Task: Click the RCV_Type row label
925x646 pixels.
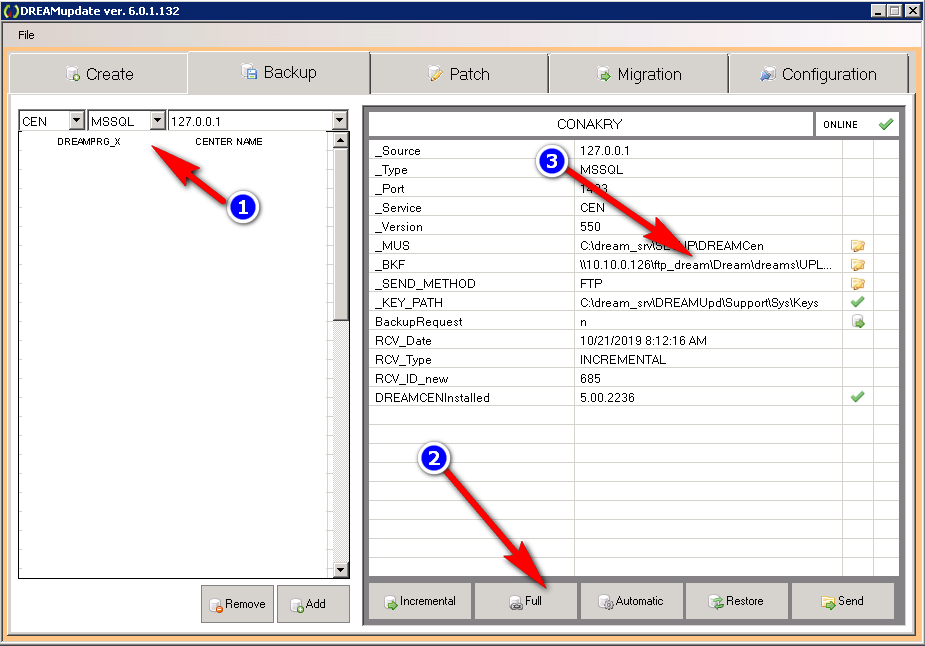Action: (403, 360)
